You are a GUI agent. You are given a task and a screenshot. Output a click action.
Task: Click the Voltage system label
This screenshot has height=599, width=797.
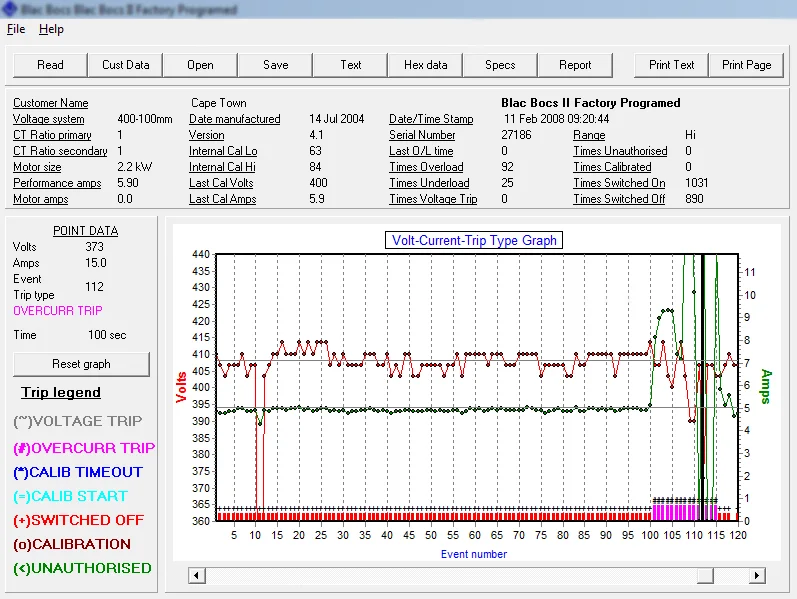[x=49, y=119]
